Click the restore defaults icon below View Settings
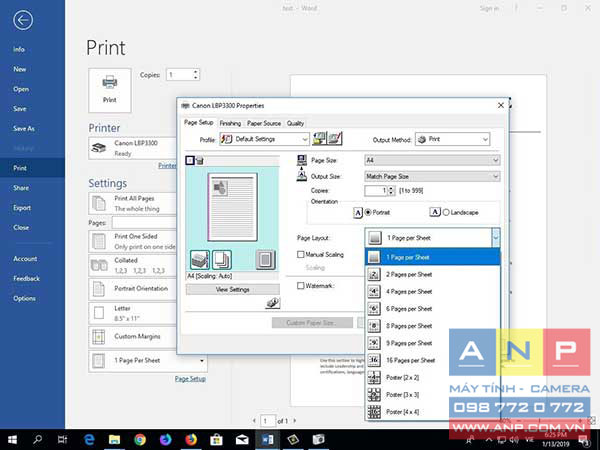The width and height of the screenshot is (600, 450). [273, 303]
